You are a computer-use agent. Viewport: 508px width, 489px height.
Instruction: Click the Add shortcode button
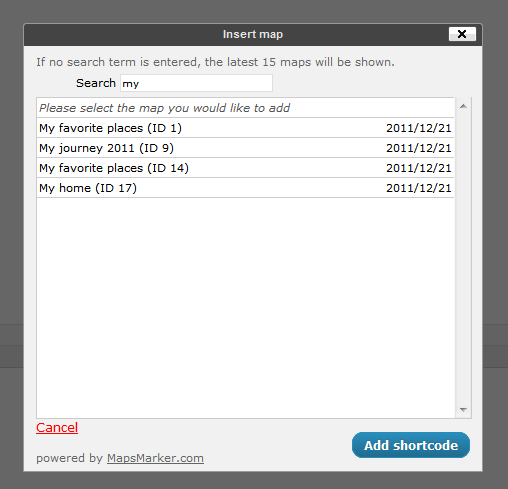coord(411,445)
